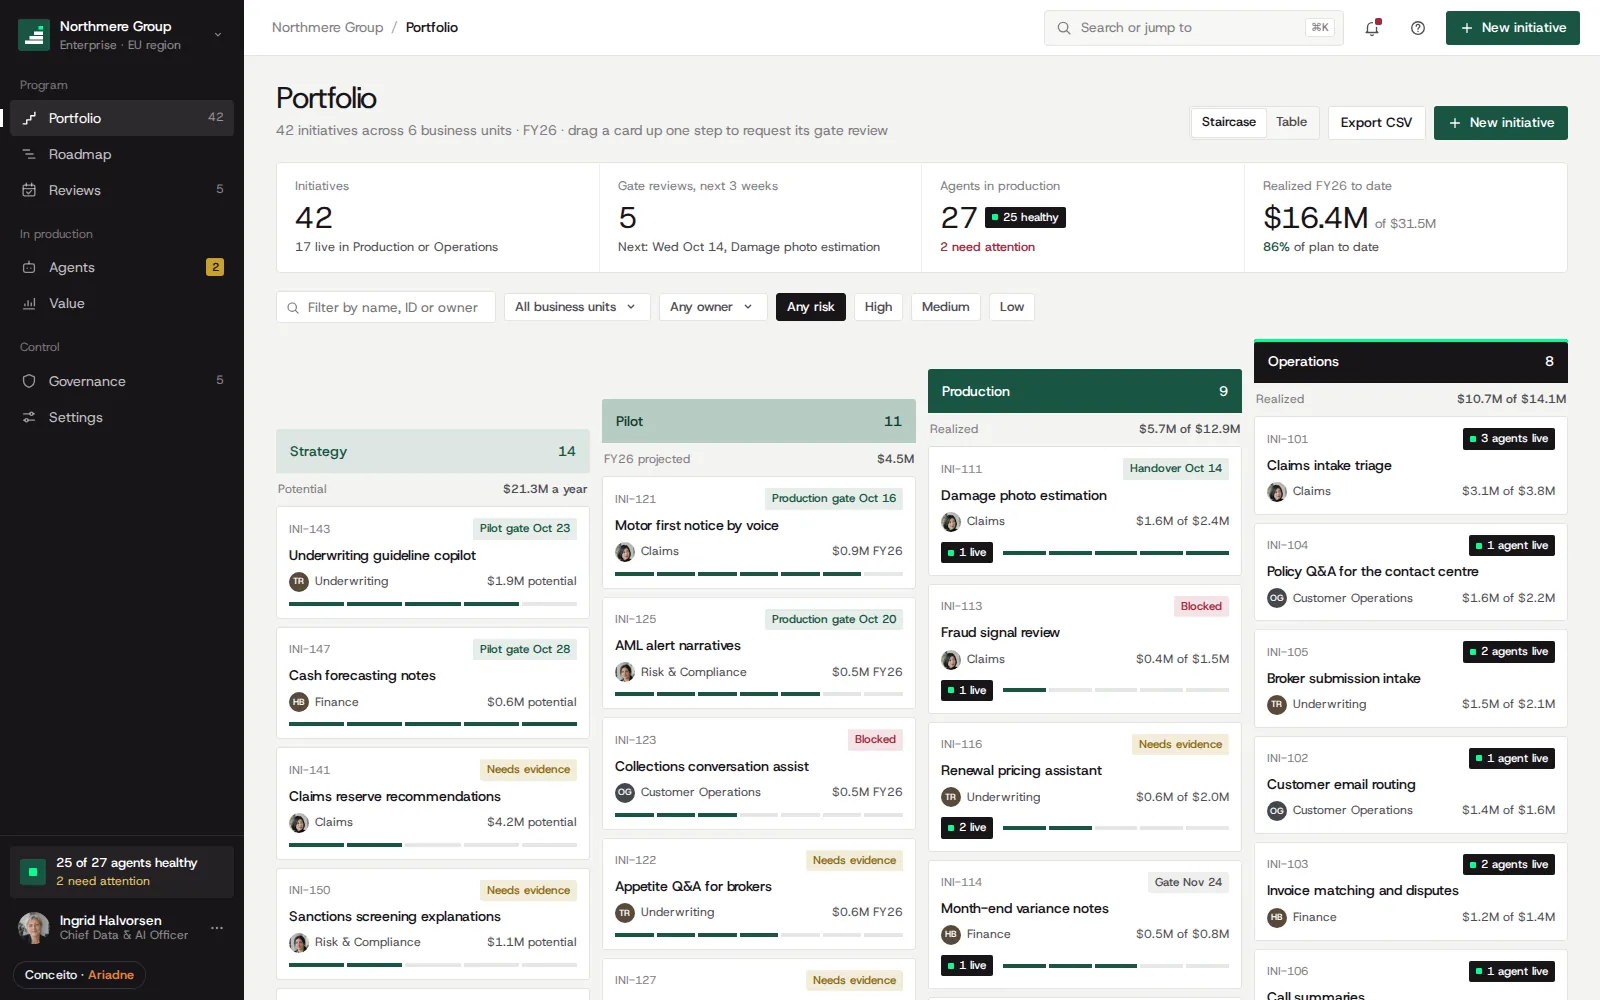Click the 2 need attention link in stats
Viewport: 1600px width, 1000px height.
[x=987, y=247]
